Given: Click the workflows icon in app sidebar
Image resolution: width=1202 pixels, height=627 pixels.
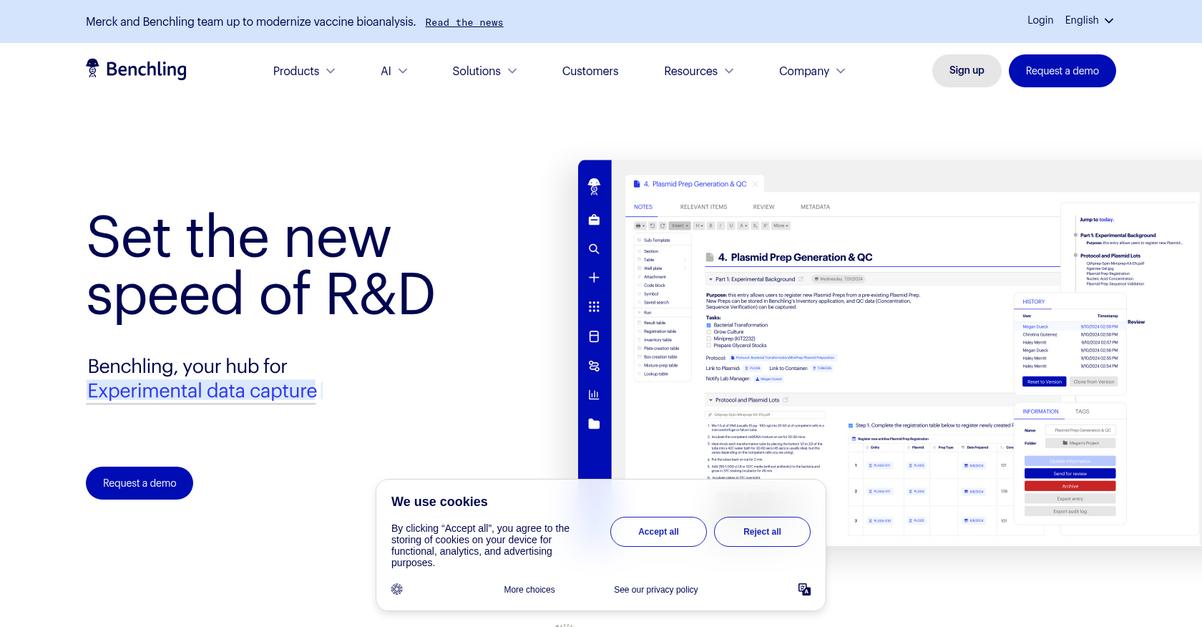Looking at the screenshot, I should 594,366.
